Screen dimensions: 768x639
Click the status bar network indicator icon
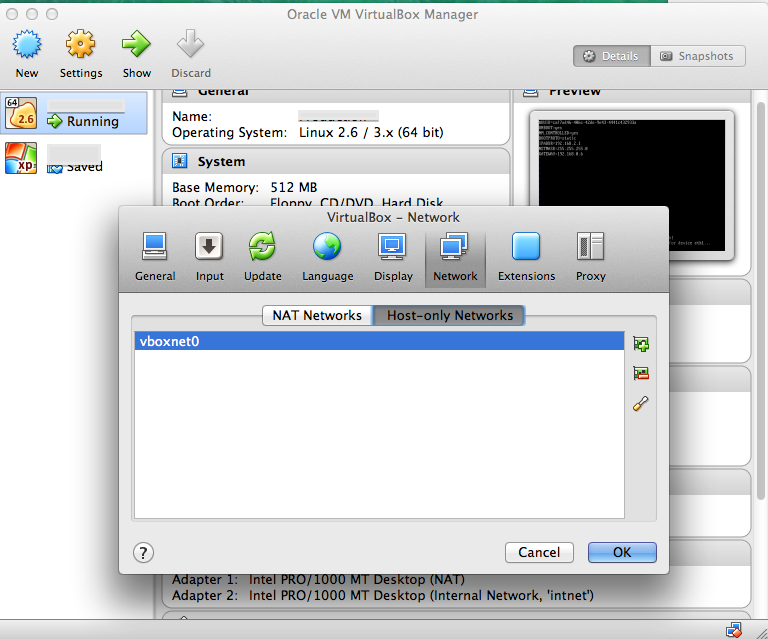(x=733, y=630)
